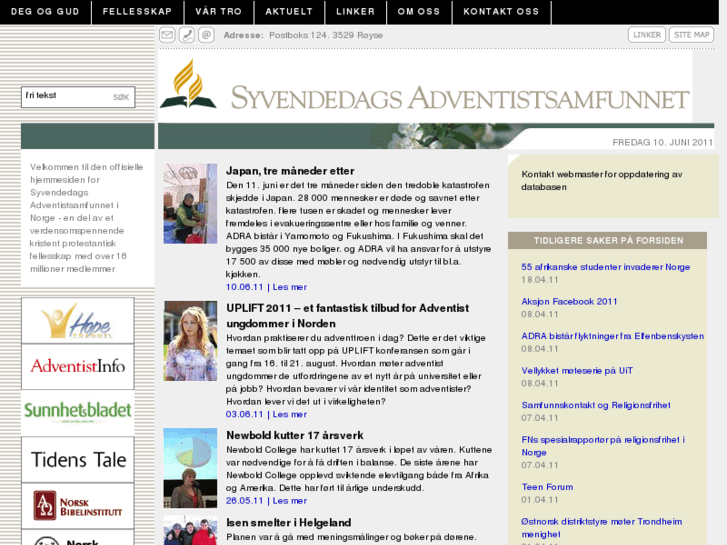Open the Hope Channel banner
This screenshot has height=545, width=727.
tap(78, 321)
